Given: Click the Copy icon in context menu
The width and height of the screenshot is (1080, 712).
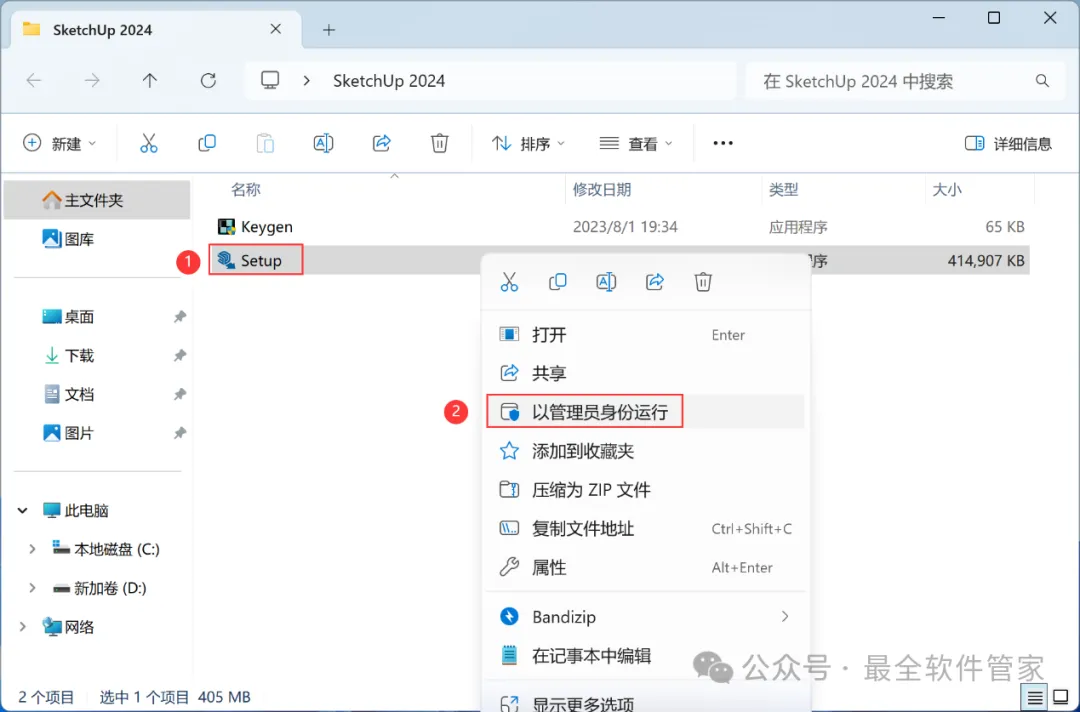Looking at the screenshot, I should pyautogui.click(x=558, y=282).
